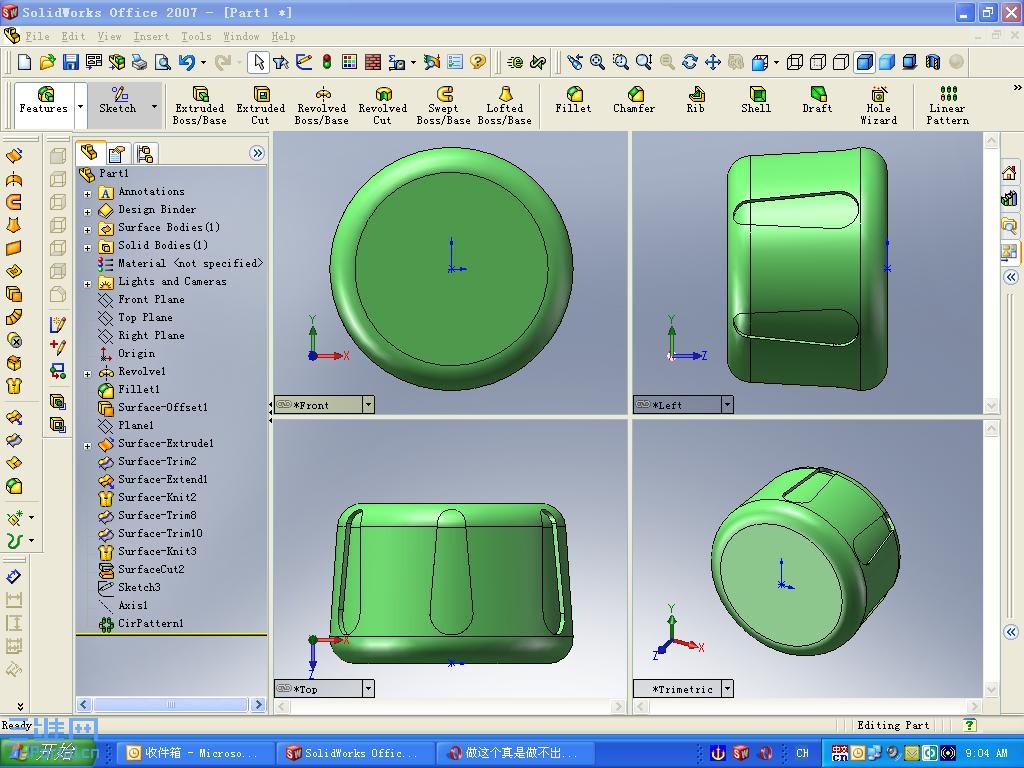Switch to SolidWorks Office taskbar button

355,753
